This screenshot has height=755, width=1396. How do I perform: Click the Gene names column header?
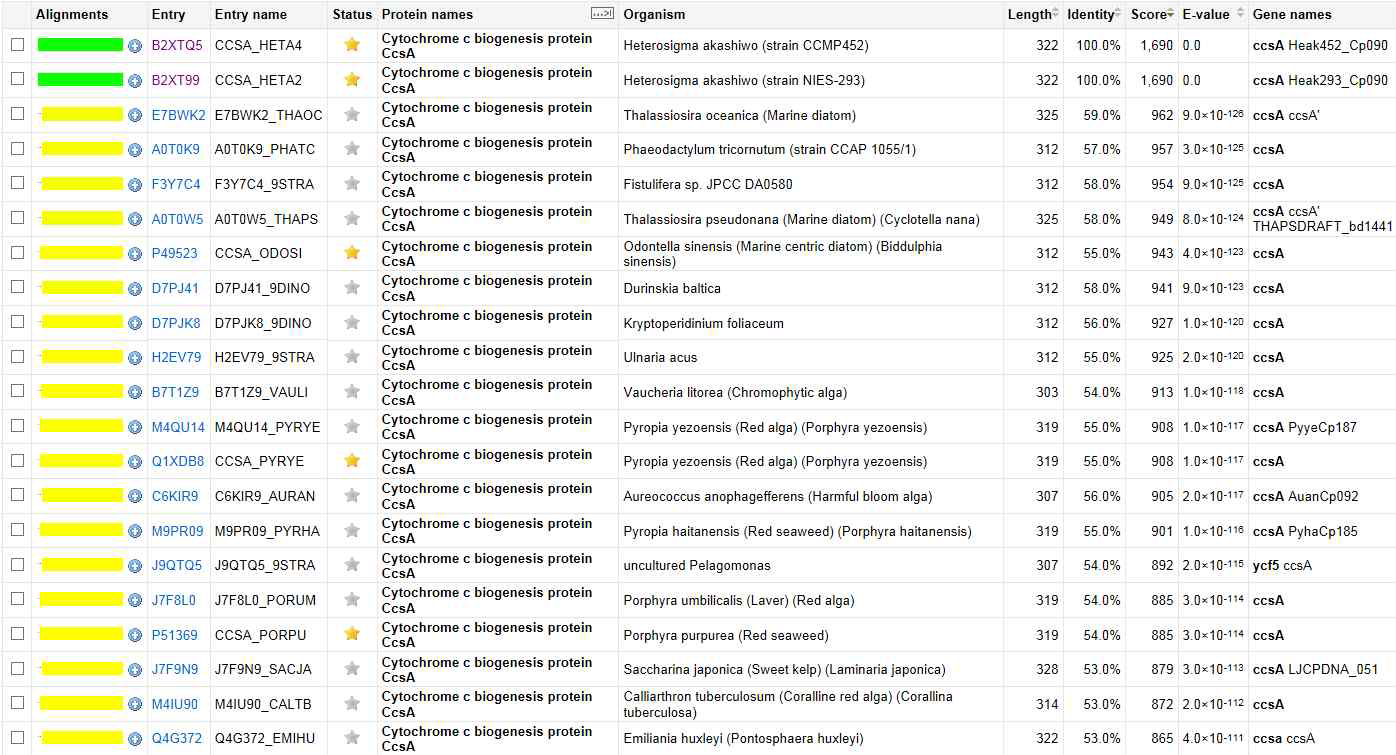[1292, 14]
